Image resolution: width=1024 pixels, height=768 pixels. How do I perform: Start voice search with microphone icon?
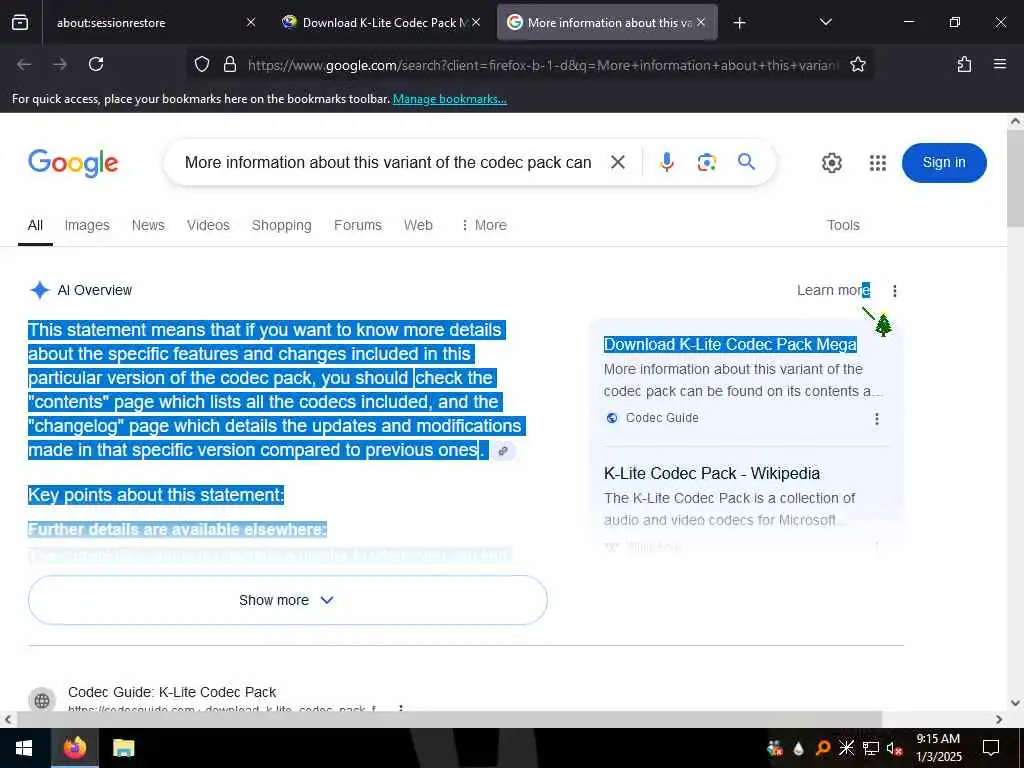[666, 162]
